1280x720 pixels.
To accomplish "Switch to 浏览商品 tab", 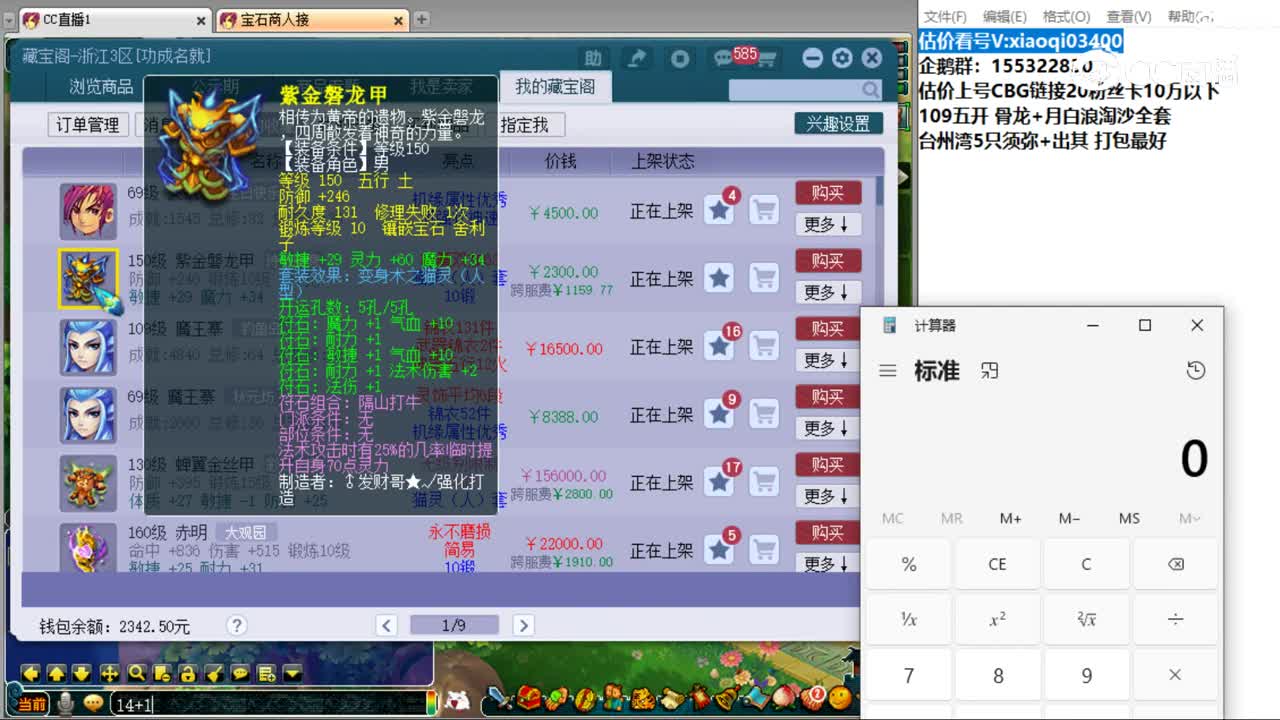I will [x=101, y=87].
